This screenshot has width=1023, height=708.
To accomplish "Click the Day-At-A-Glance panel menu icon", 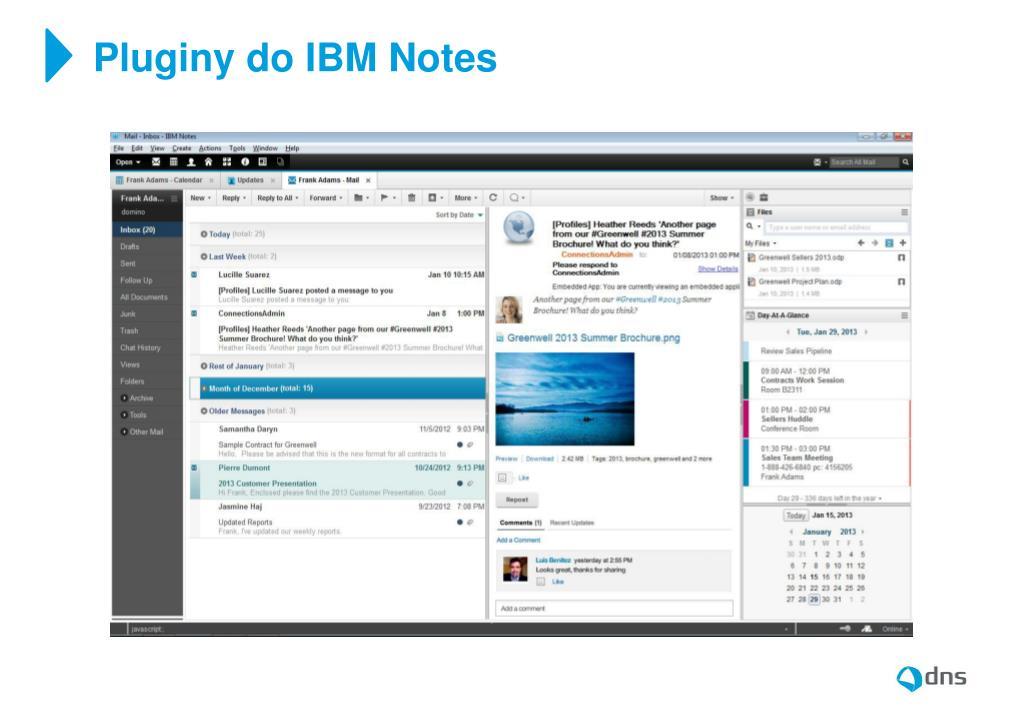I will coord(904,315).
